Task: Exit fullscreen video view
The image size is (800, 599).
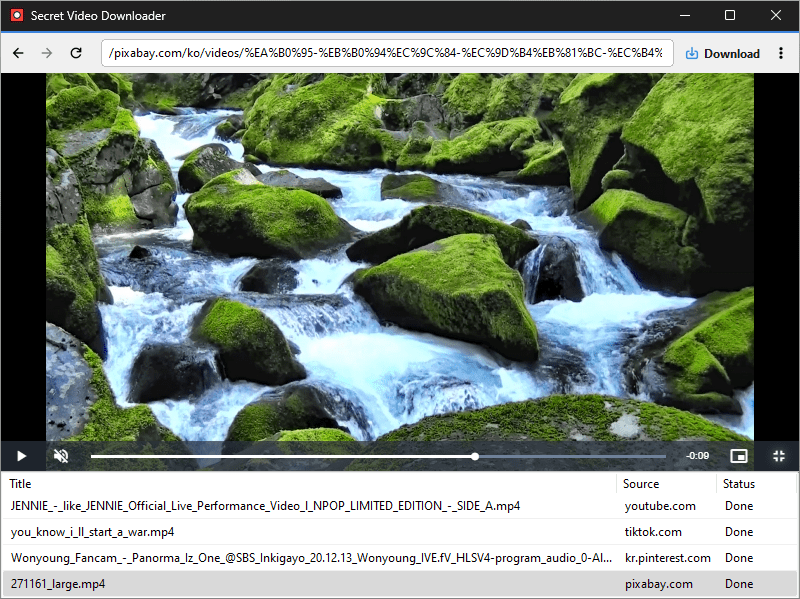Action: coord(779,456)
